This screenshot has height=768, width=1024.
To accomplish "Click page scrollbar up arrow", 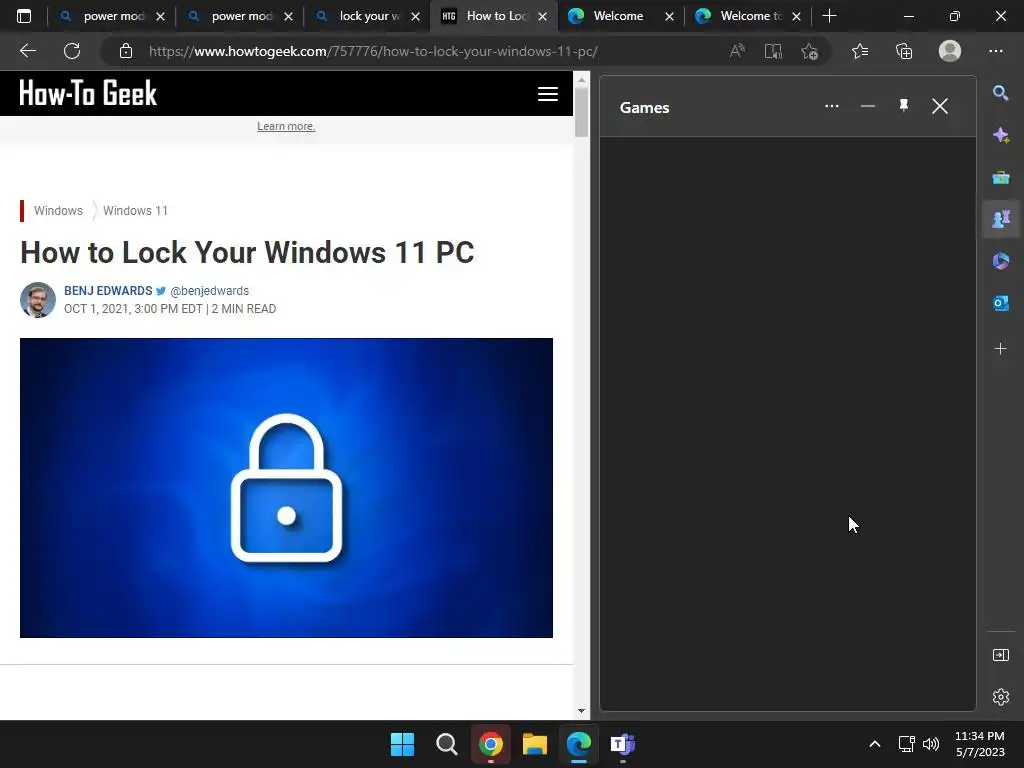I will tap(581, 80).
